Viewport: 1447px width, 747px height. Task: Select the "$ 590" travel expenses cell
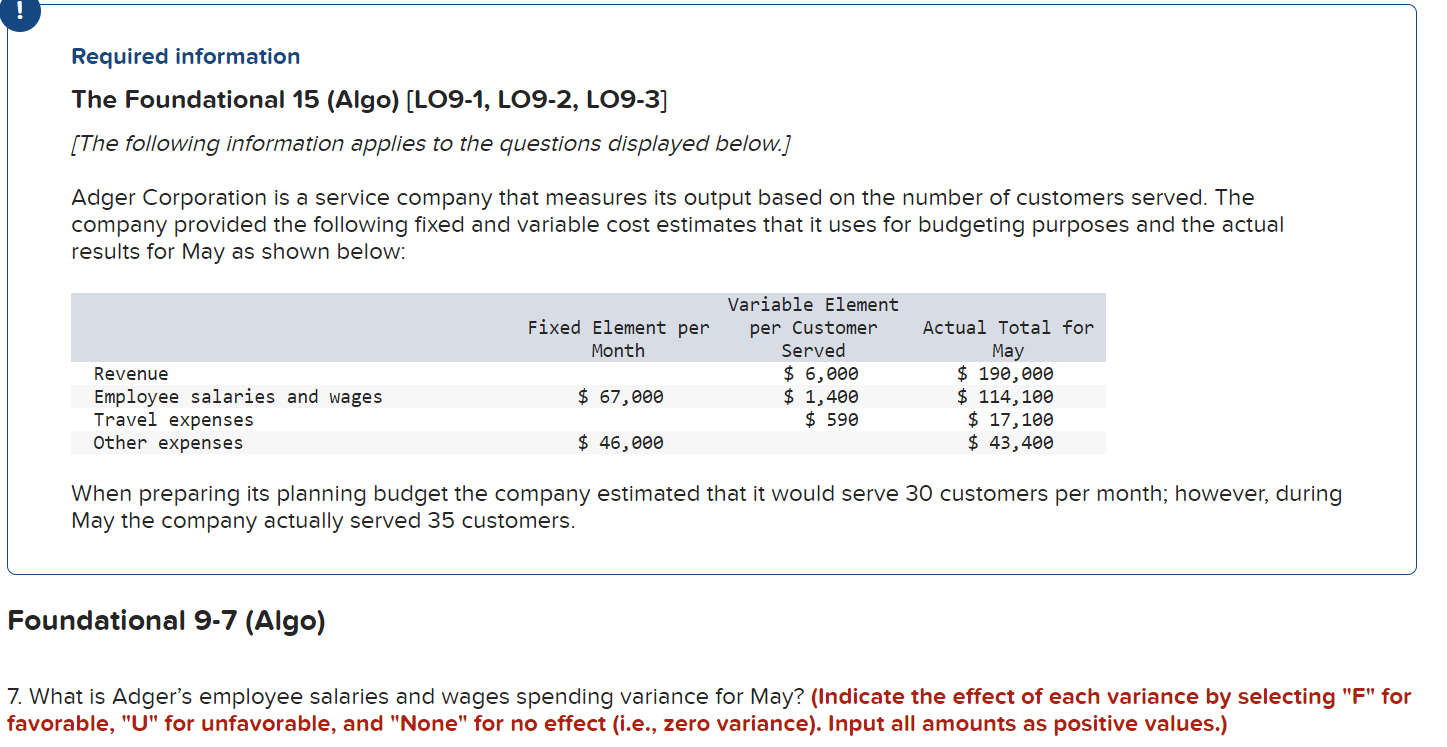click(832, 420)
